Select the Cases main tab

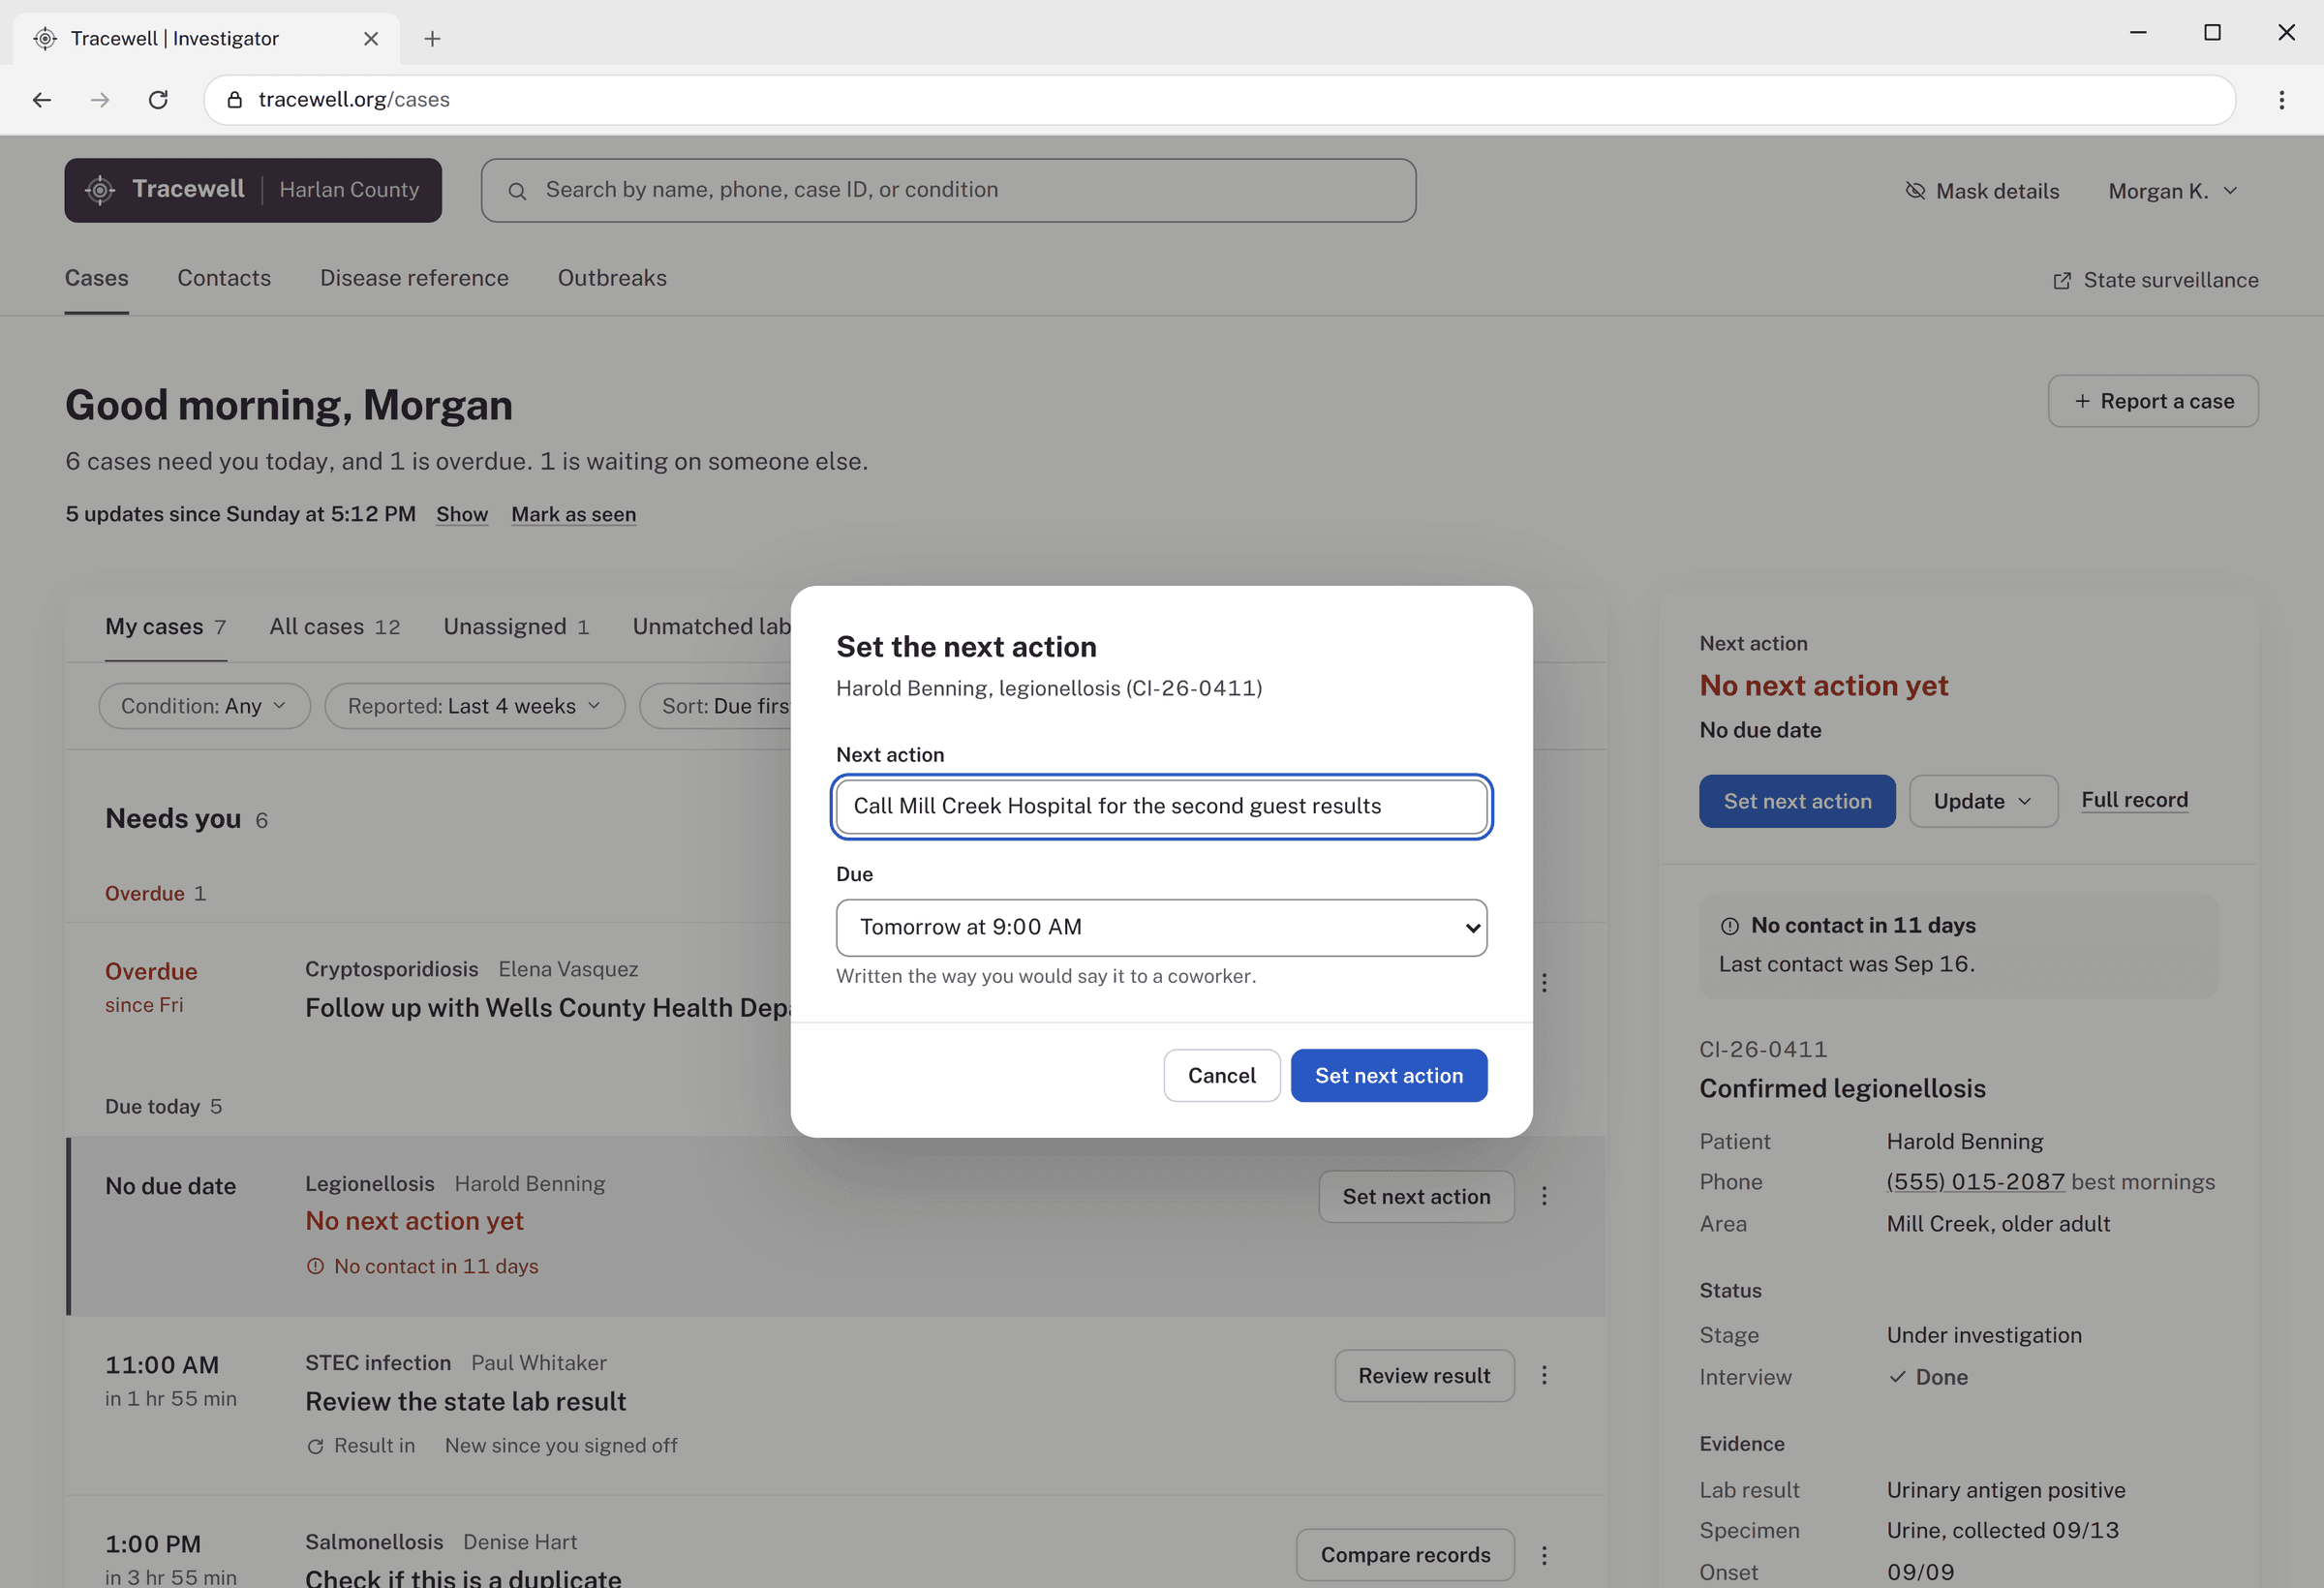click(x=97, y=278)
